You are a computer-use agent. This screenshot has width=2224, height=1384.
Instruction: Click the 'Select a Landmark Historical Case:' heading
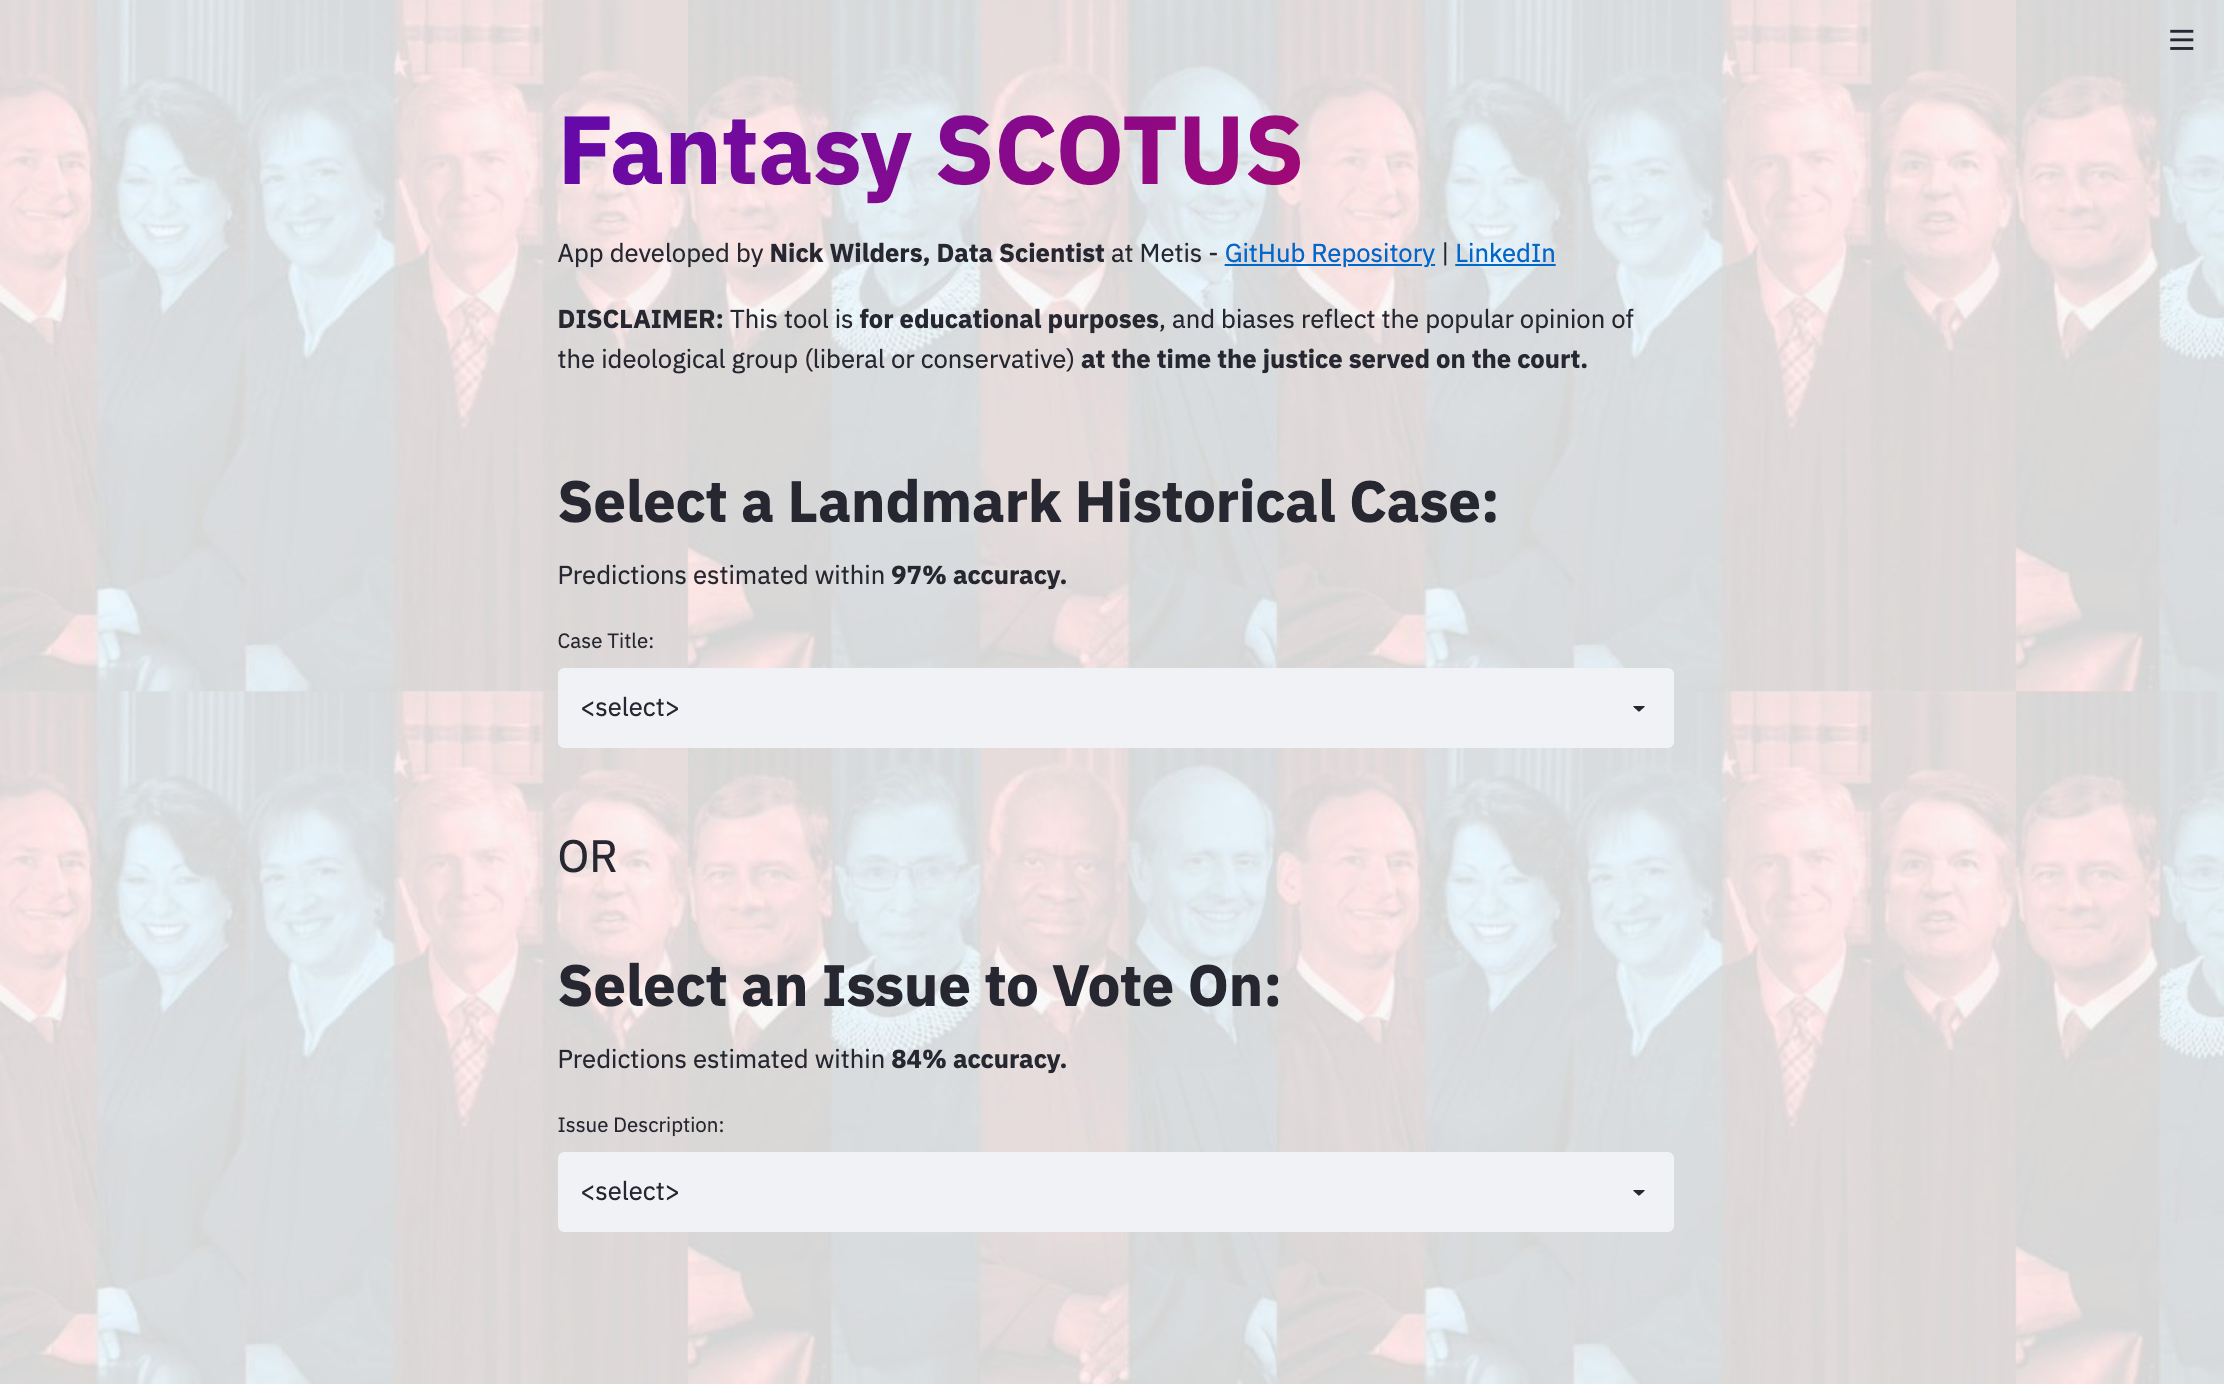coord(1027,502)
